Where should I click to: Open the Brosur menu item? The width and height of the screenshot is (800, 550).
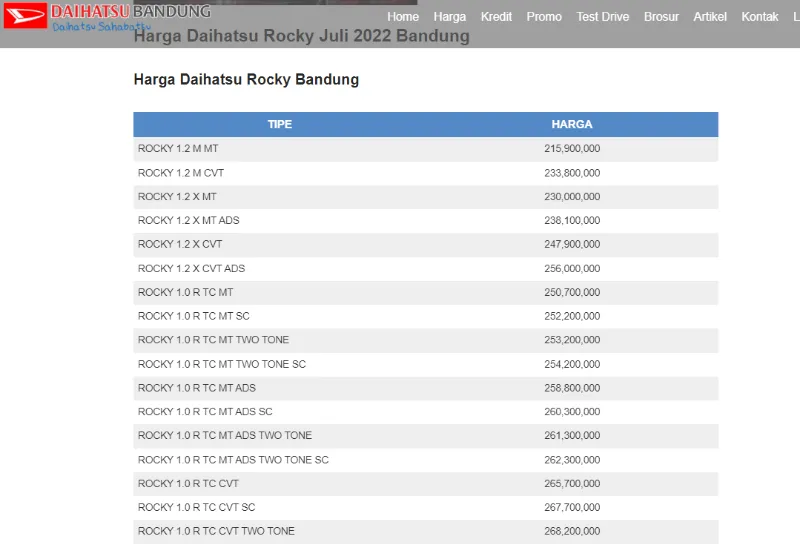(661, 17)
